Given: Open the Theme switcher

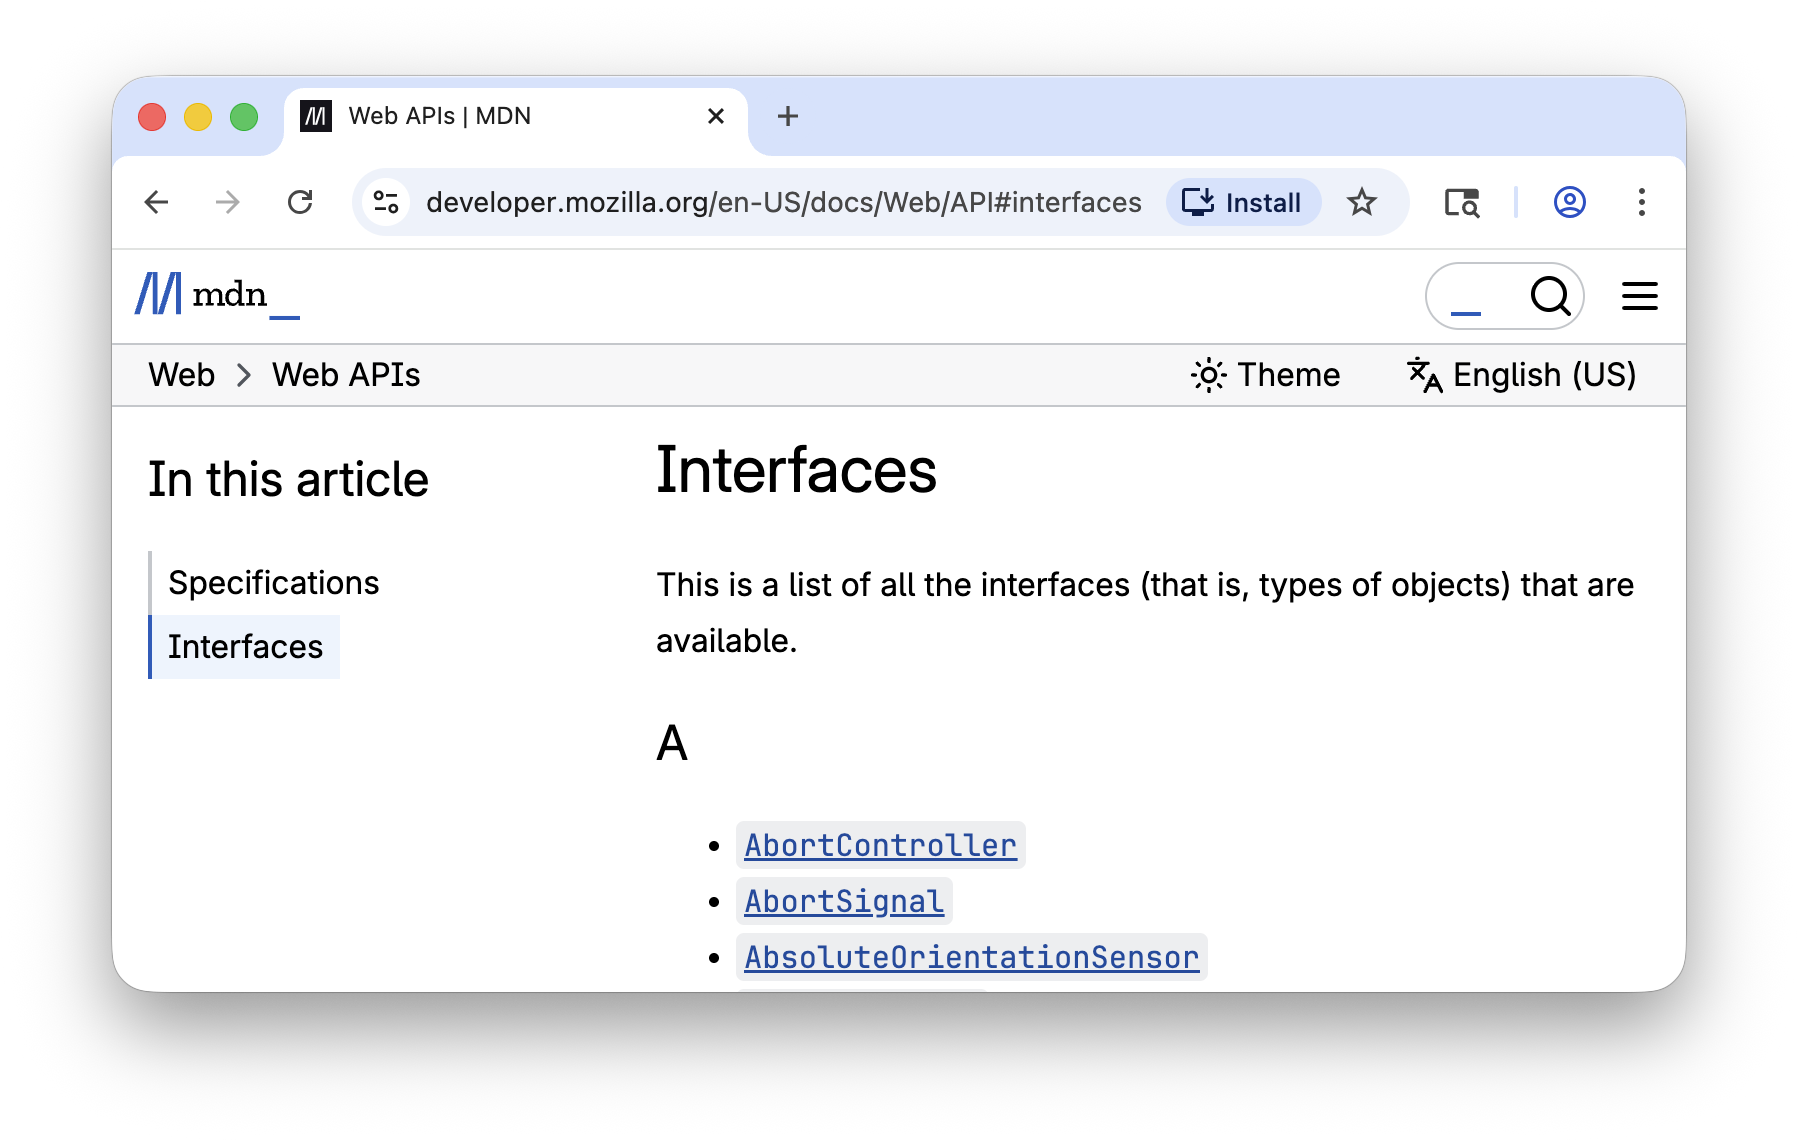Looking at the screenshot, I should (x=1266, y=375).
